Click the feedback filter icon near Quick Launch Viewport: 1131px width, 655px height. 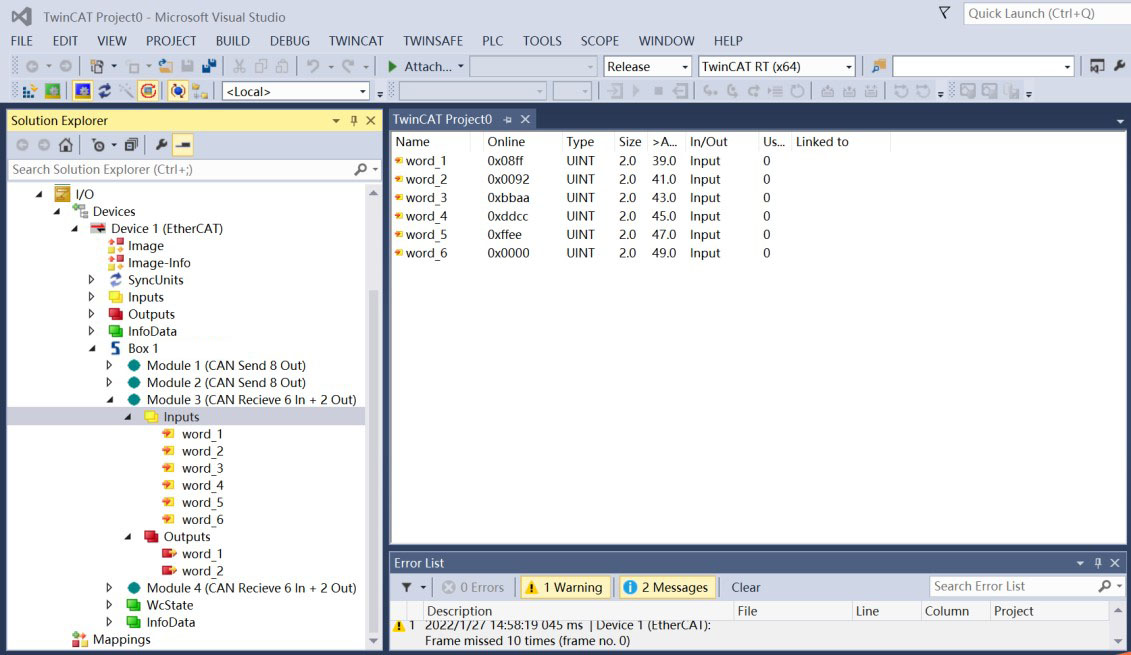[944, 13]
